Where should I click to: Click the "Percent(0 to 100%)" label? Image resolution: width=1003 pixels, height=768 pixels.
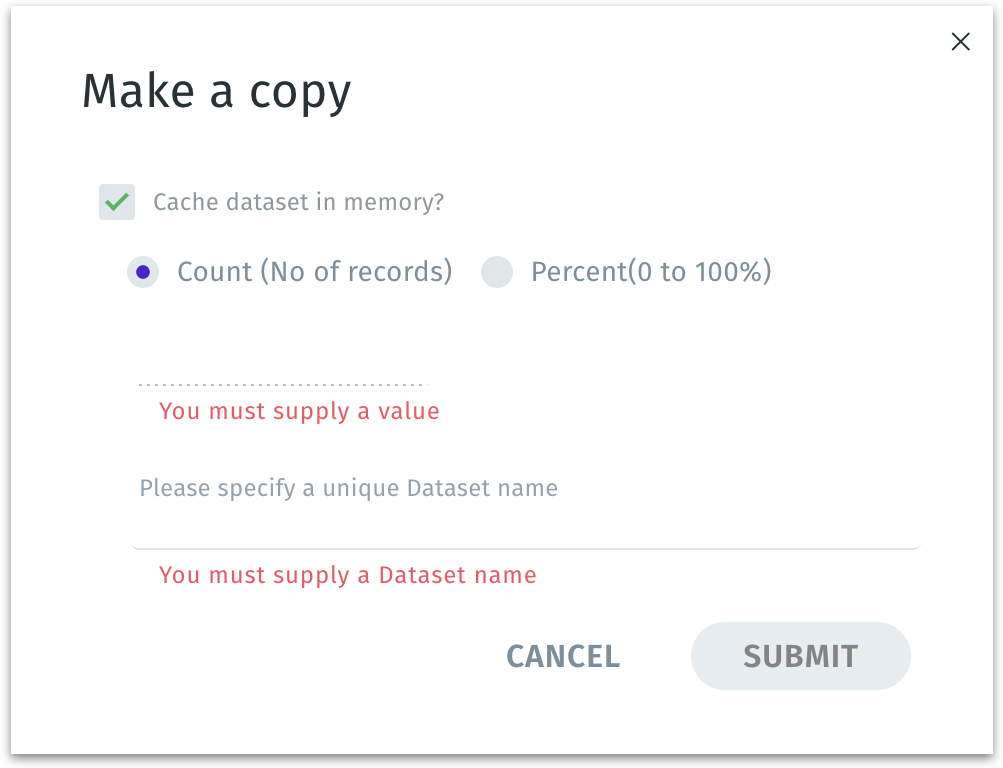651,272
